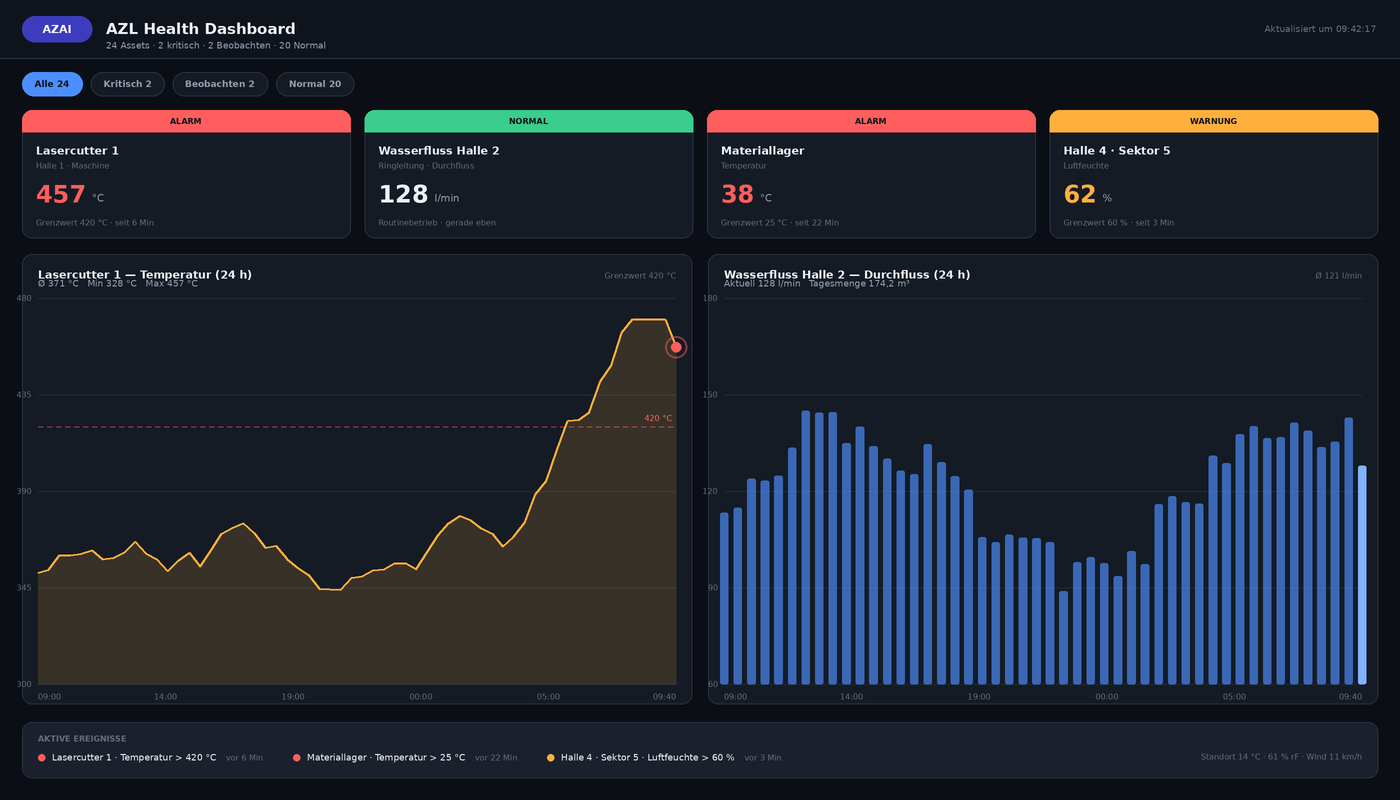The image size is (1400, 800).
Task: Open the Halle 4 · Sektor 5 card
Action: (x=1213, y=174)
